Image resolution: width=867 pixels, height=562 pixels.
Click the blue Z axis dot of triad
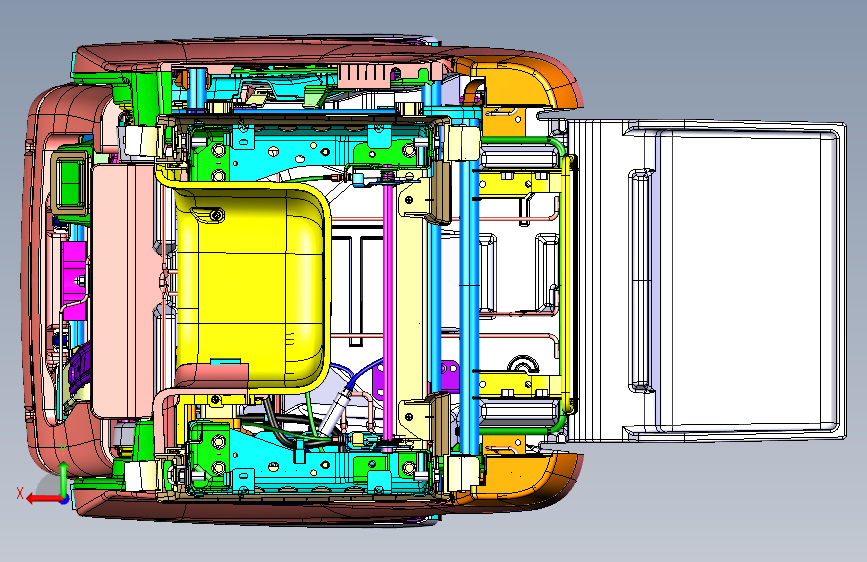[x=65, y=500]
